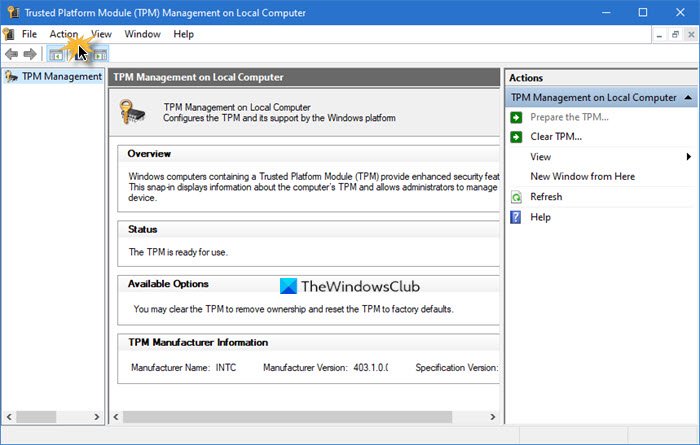Click the key-and-chip icon in the center header

click(132, 112)
